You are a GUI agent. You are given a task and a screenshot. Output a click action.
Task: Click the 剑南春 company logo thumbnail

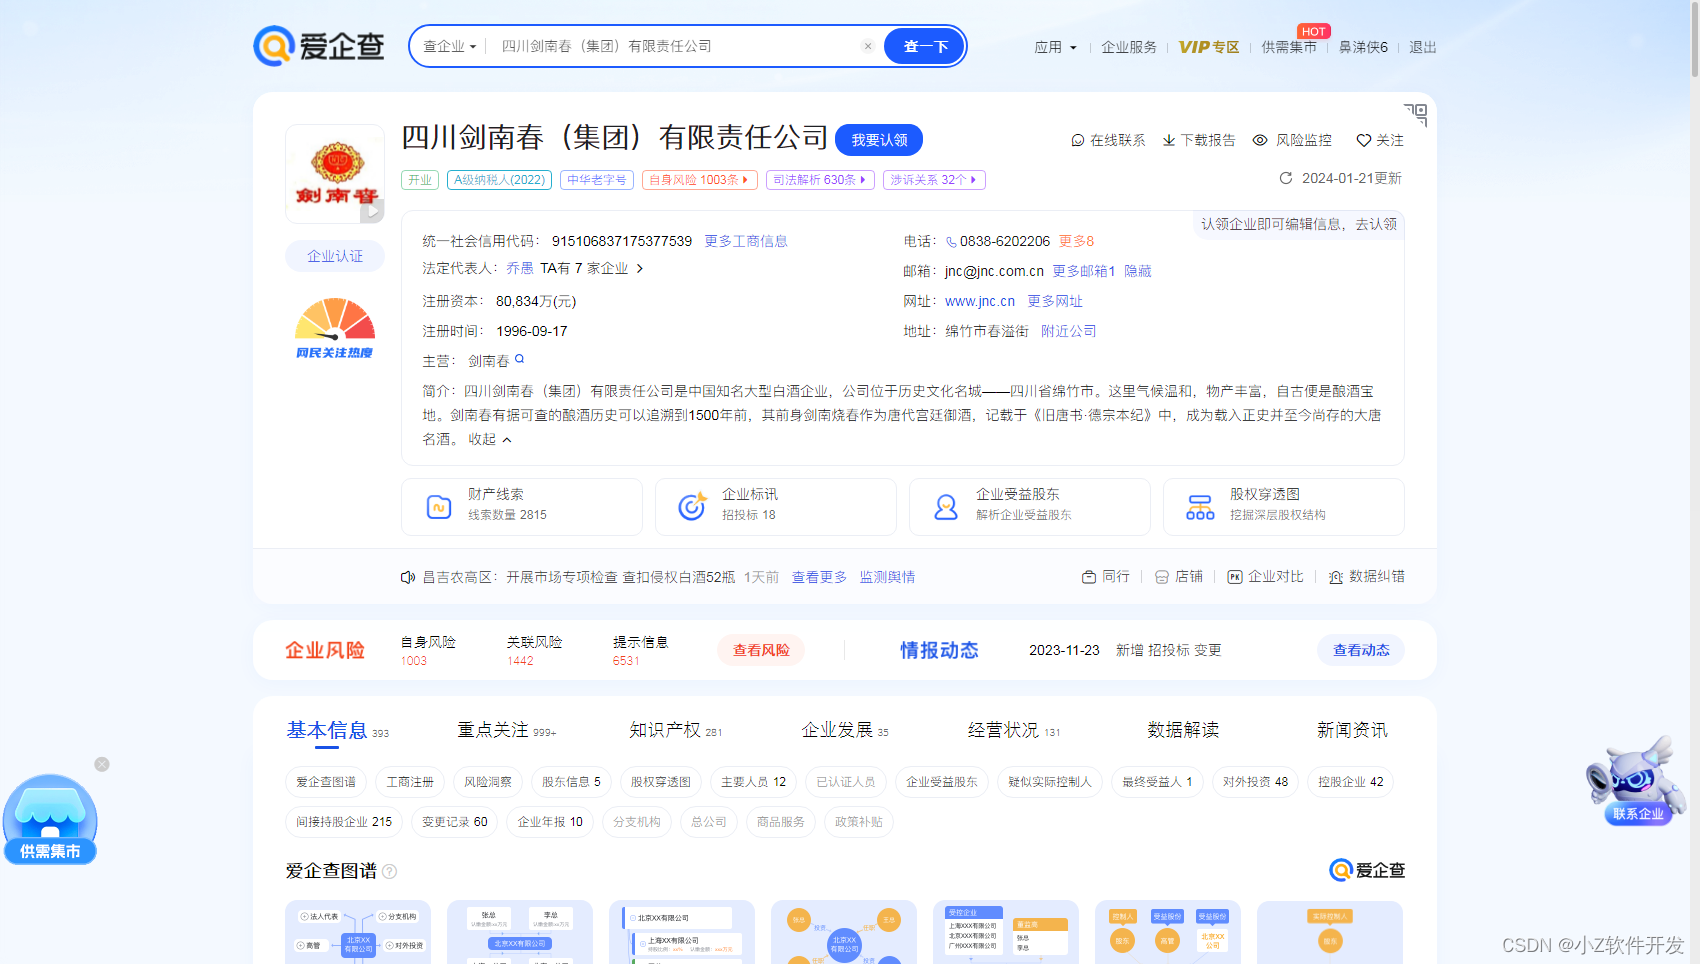pos(335,174)
